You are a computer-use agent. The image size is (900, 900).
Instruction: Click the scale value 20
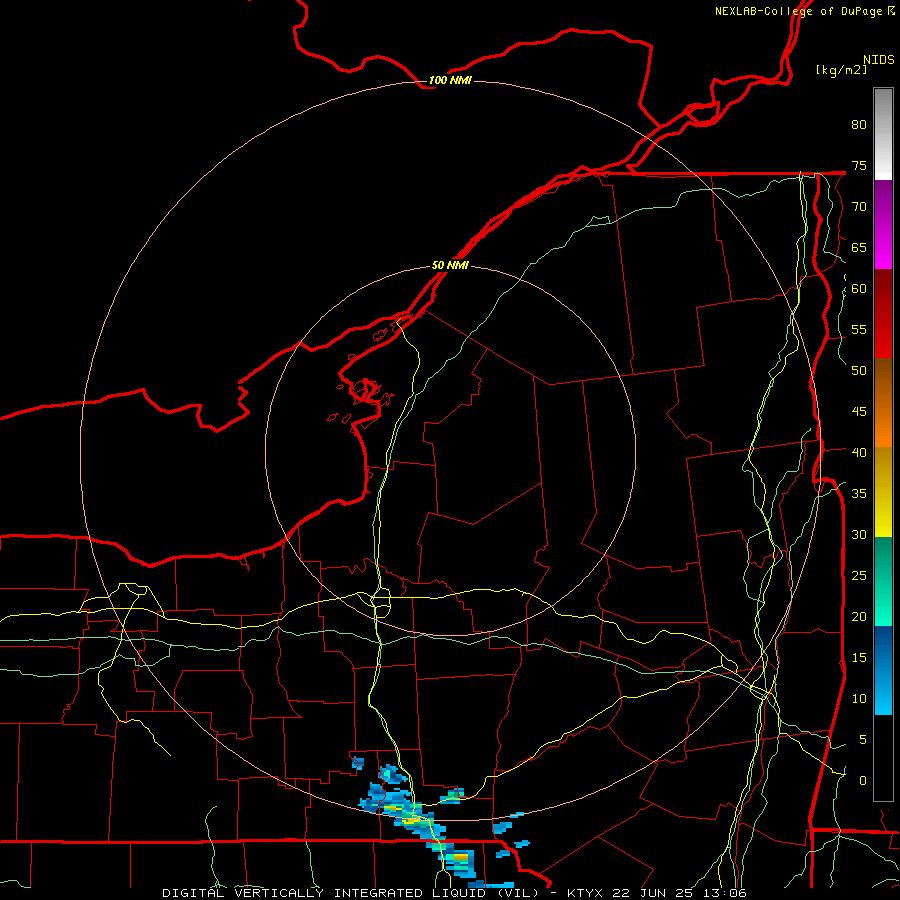(x=859, y=616)
